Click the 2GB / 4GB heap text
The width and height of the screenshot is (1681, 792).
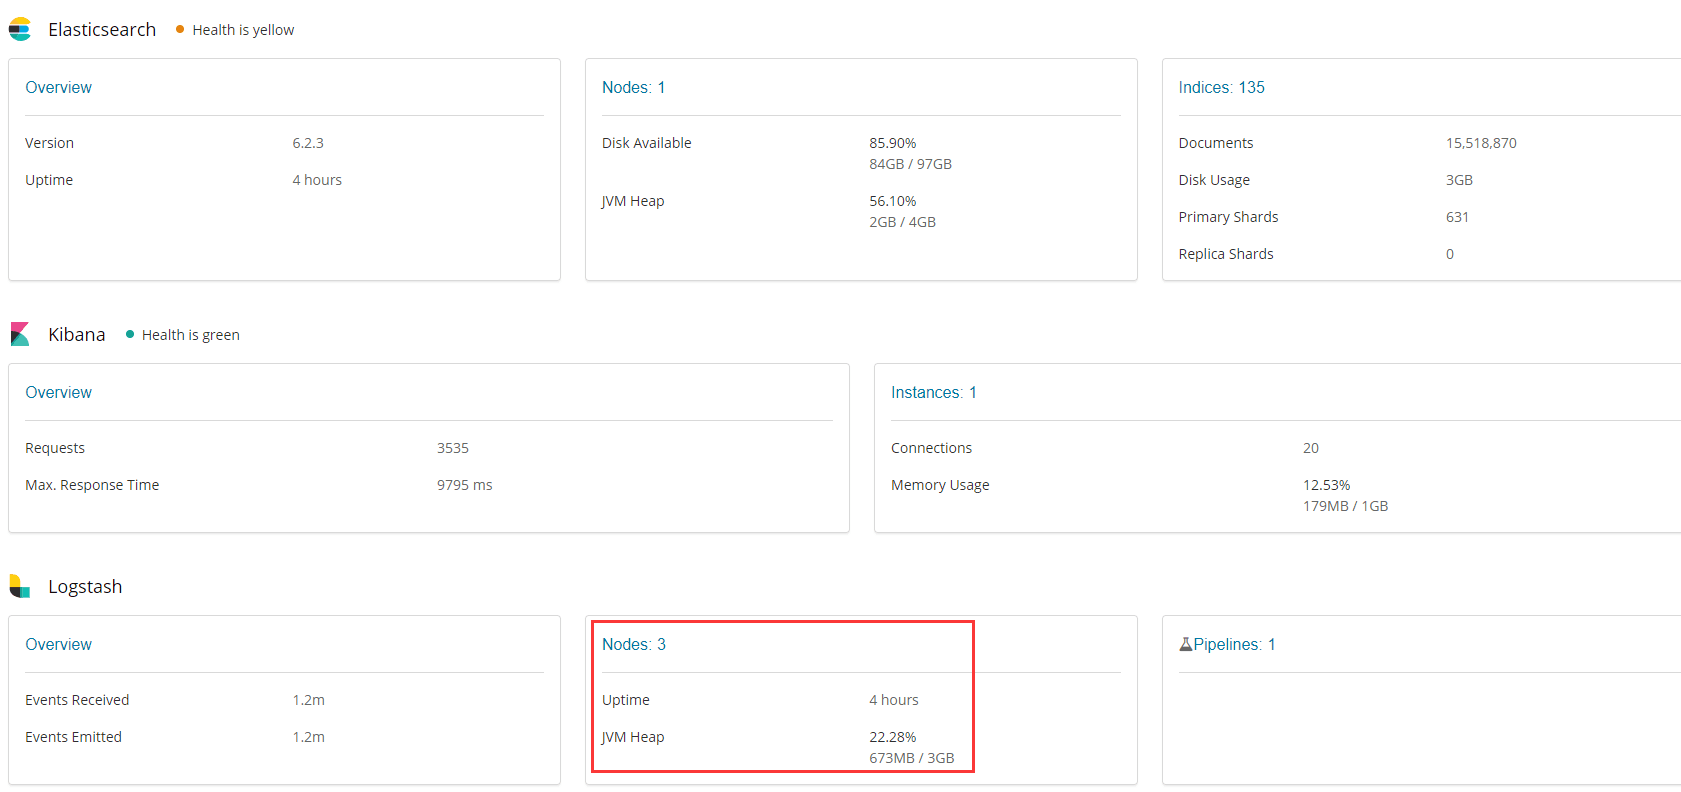[903, 222]
